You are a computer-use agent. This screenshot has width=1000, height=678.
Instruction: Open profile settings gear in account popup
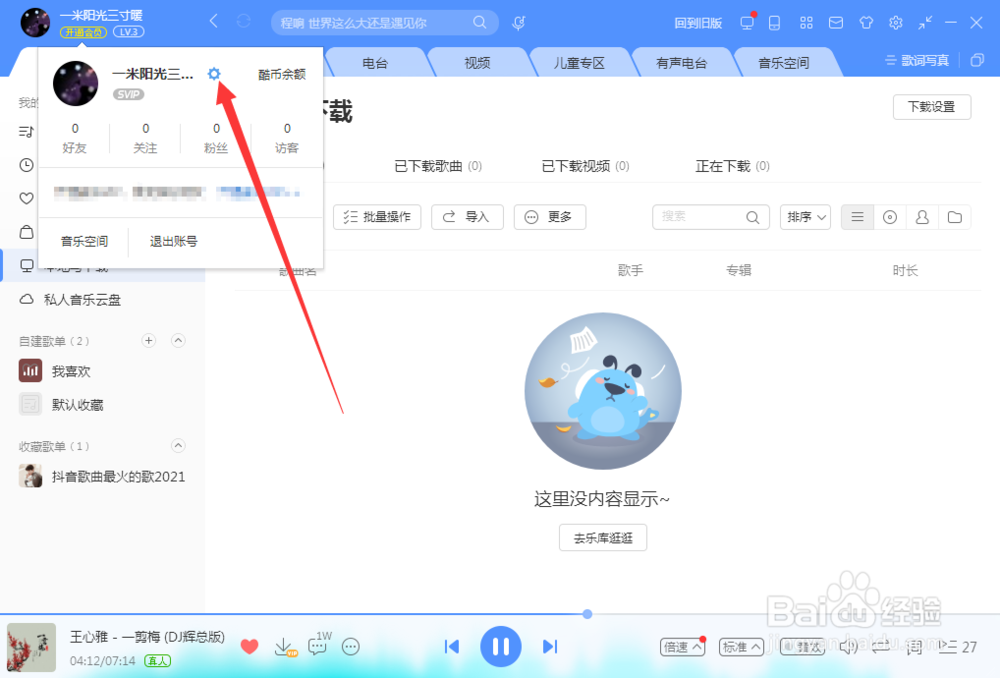214,74
